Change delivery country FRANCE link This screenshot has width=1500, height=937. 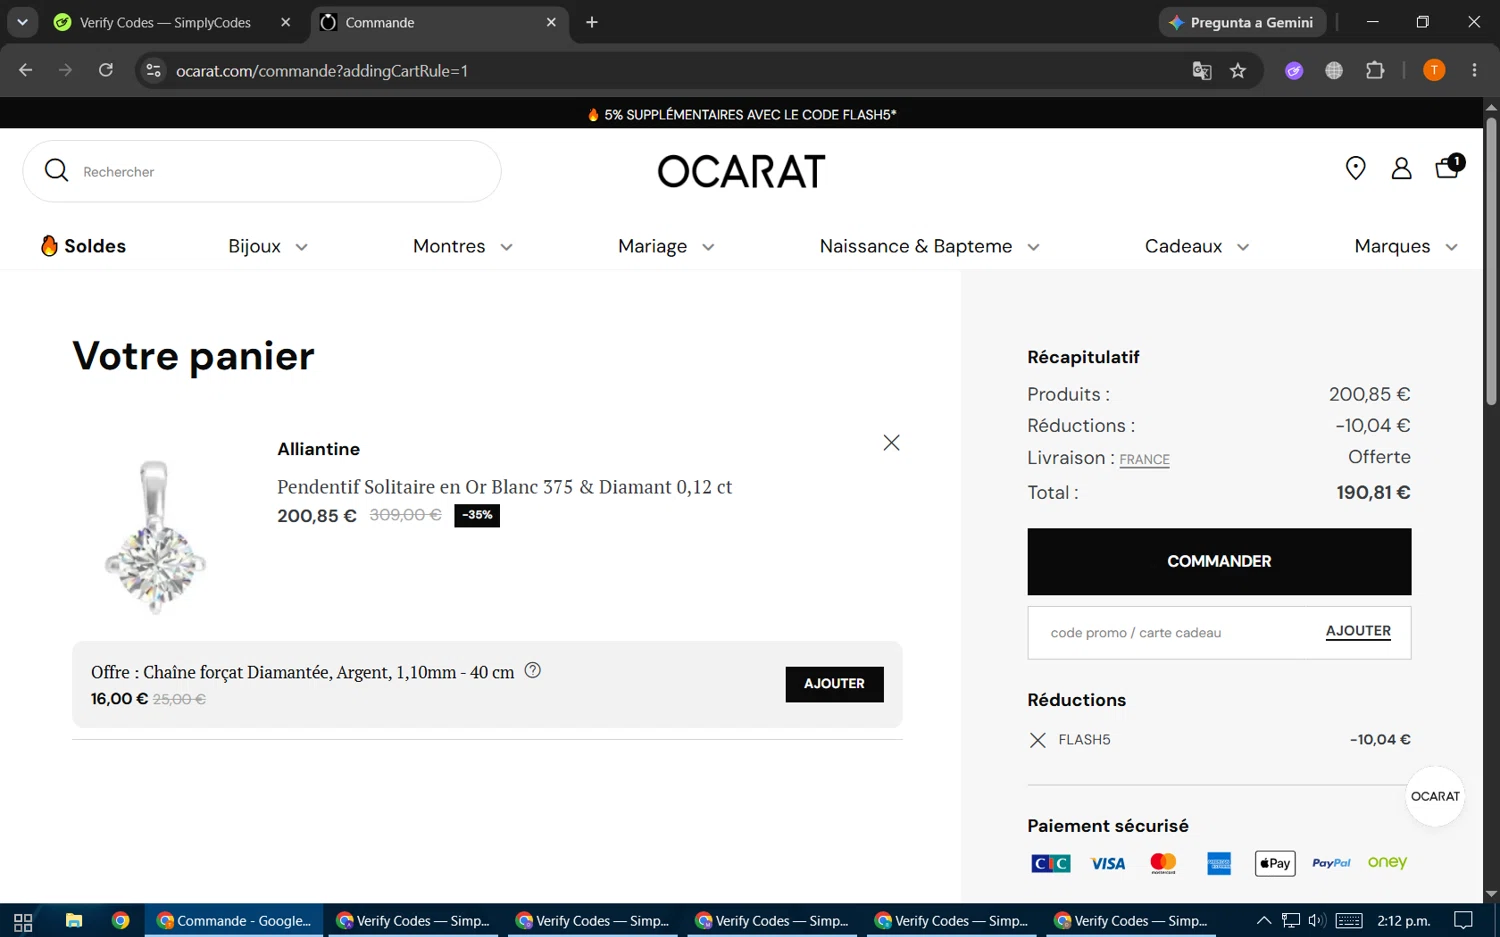pos(1144,460)
